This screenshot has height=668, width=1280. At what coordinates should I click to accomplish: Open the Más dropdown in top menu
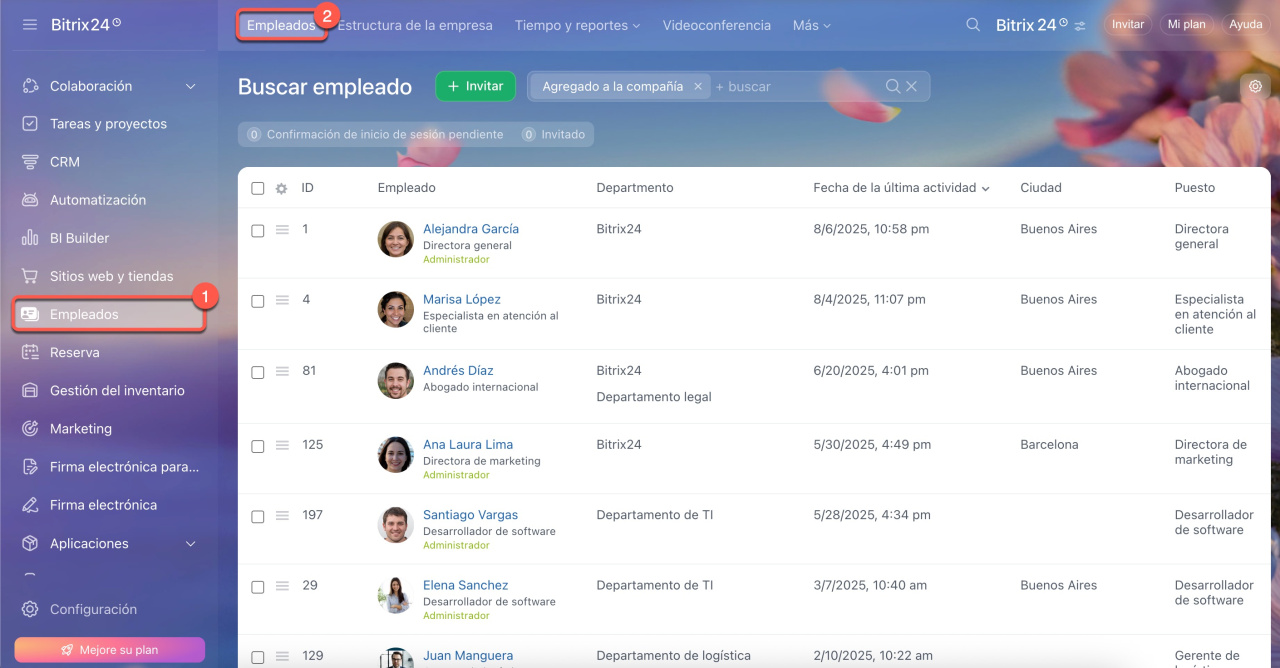(x=811, y=25)
